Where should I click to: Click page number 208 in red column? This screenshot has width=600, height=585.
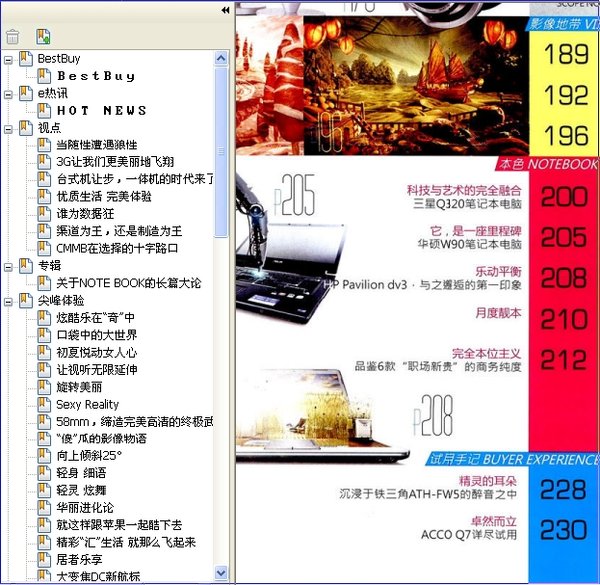coord(564,278)
